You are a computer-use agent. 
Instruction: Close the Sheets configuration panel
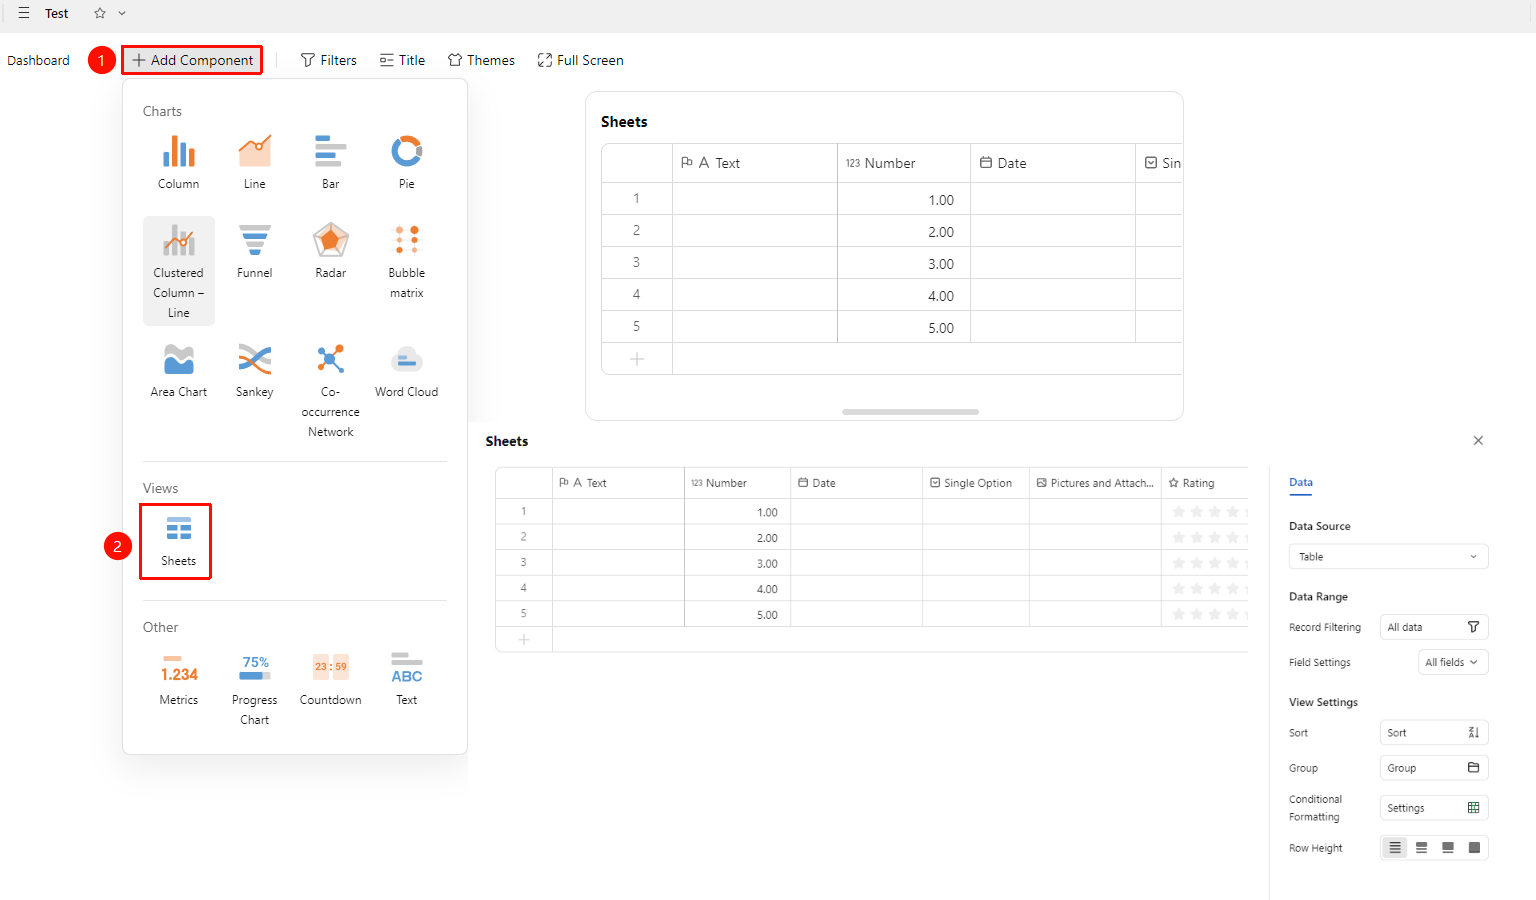coord(1478,441)
